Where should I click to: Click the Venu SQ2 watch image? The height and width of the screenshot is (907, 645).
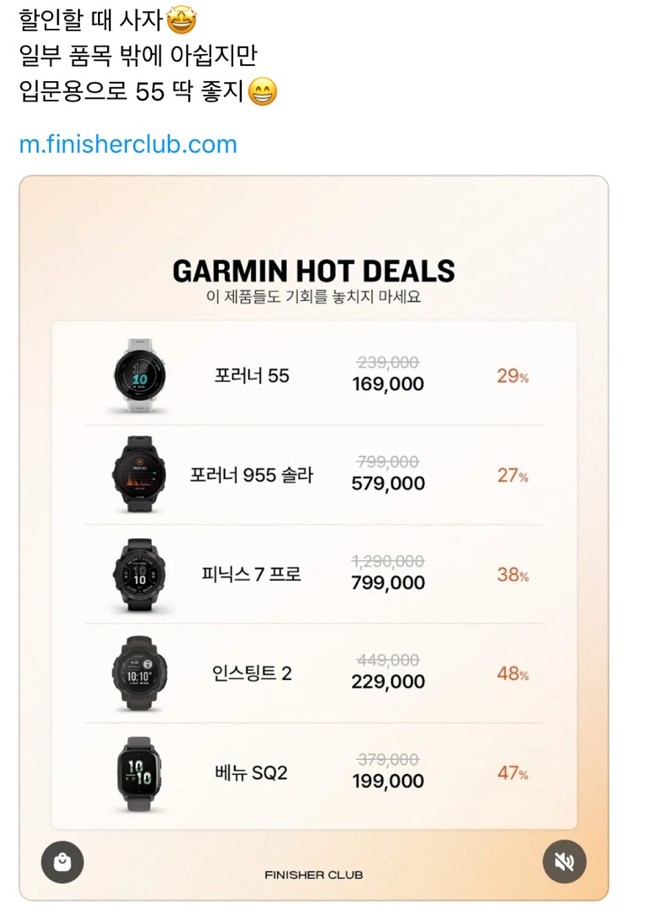coord(139,773)
